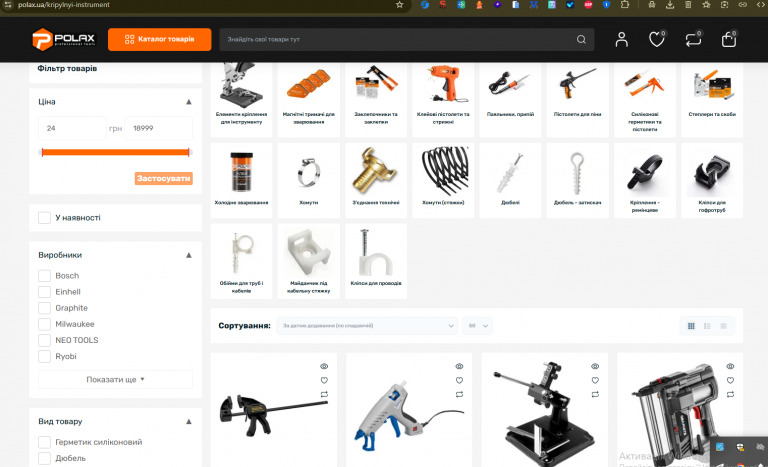Screen dimensions: 768x467
Task: Open Клейові пістолети та стрижні category
Action: click(443, 99)
